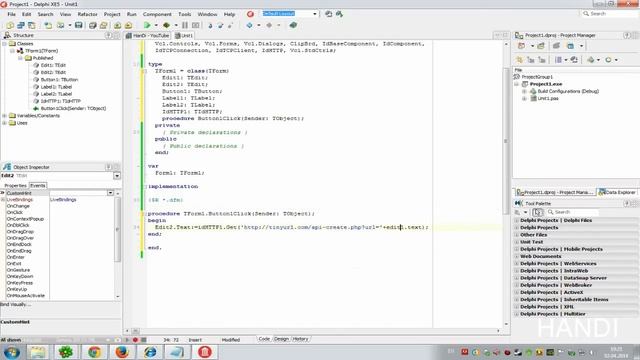Open the Component menu

point(157,14)
